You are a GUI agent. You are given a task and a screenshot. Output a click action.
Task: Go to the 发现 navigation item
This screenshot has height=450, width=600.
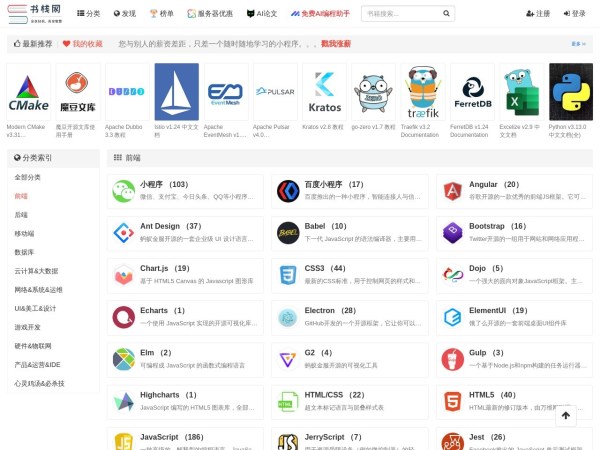[x=123, y=14]
